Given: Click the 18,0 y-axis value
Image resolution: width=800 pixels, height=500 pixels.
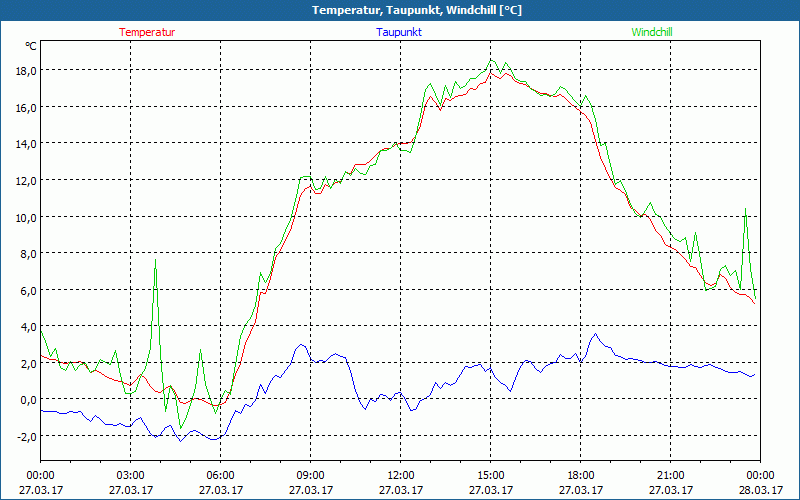Looking at the screenshot, I should tap(26, 70).
